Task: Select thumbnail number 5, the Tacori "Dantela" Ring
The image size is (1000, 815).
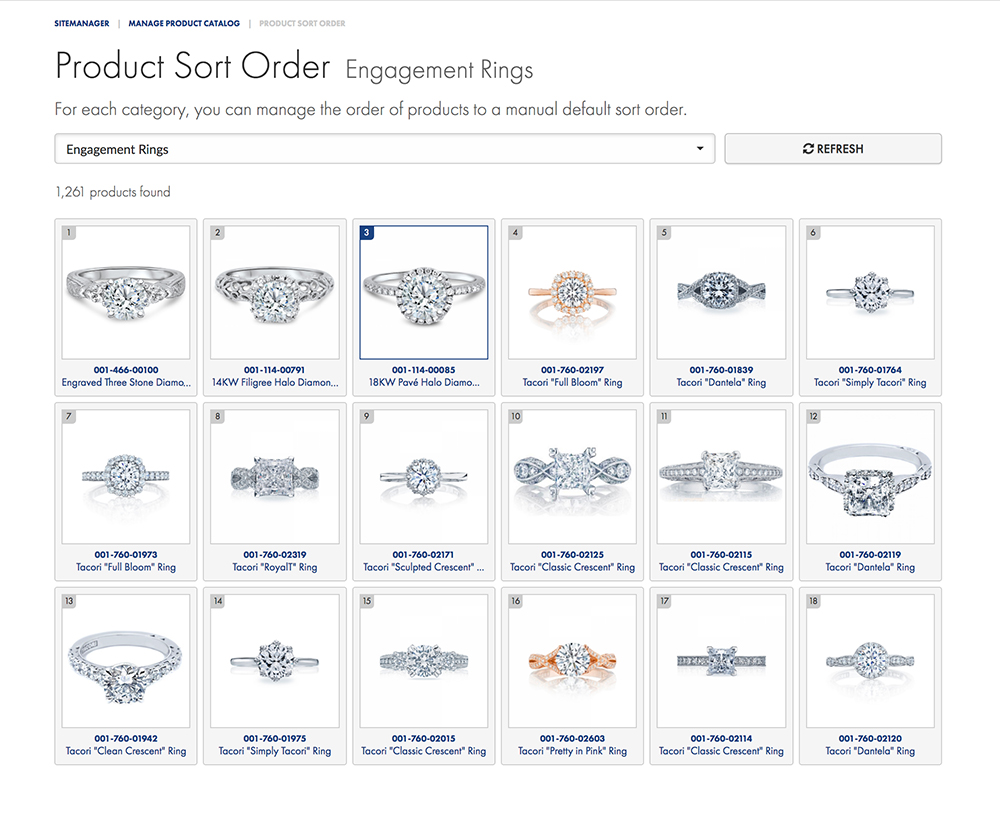Action: click(721, 292)
